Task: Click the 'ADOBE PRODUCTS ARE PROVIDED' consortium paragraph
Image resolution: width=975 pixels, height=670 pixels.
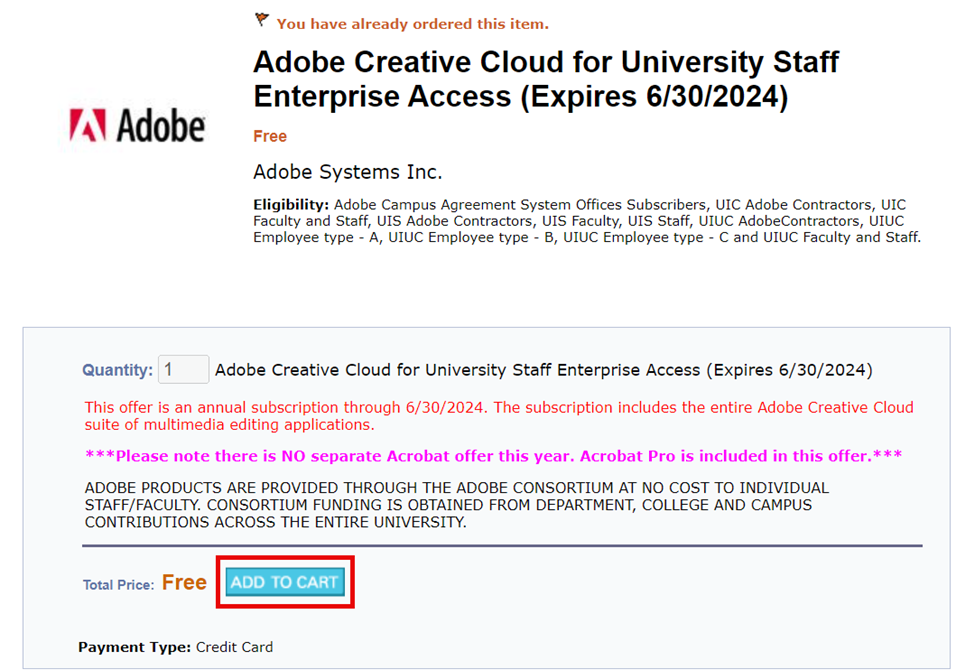Action: (457, 505)
